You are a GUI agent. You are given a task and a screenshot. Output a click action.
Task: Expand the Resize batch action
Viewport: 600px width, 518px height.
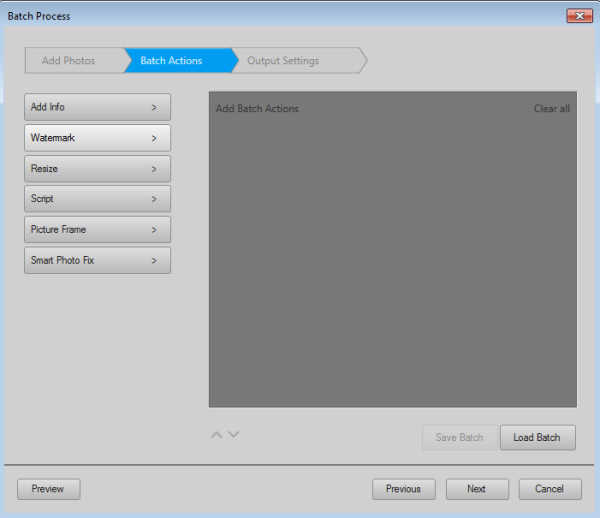97,169
